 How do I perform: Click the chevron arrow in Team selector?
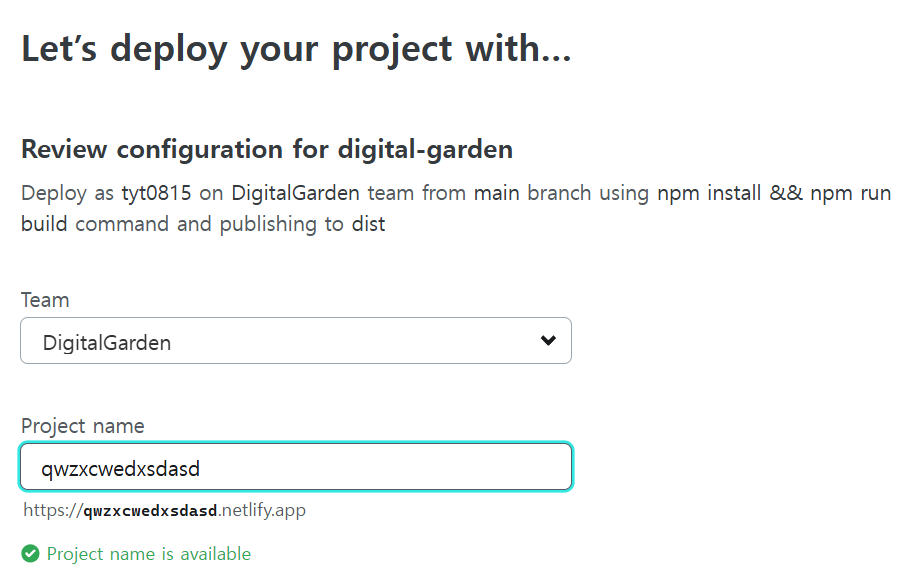point(548,341)
